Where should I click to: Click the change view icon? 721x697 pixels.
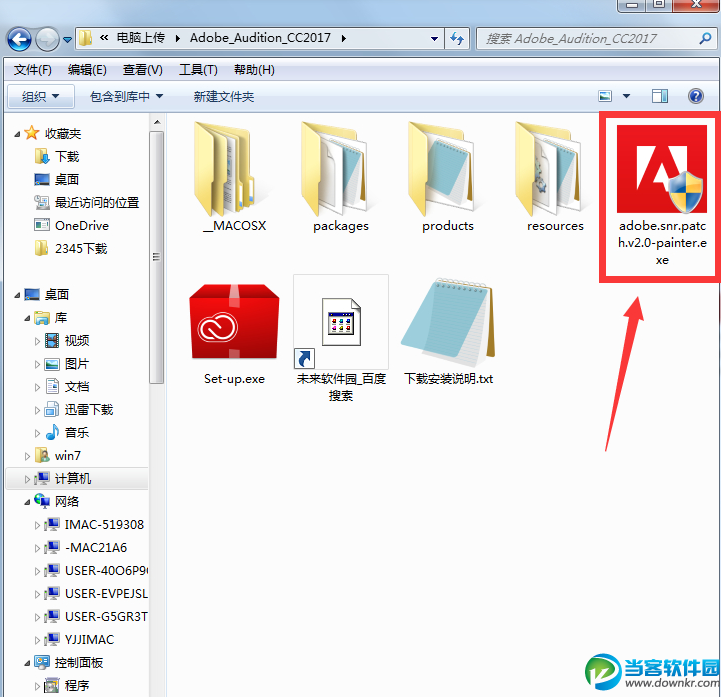point(605,96)
